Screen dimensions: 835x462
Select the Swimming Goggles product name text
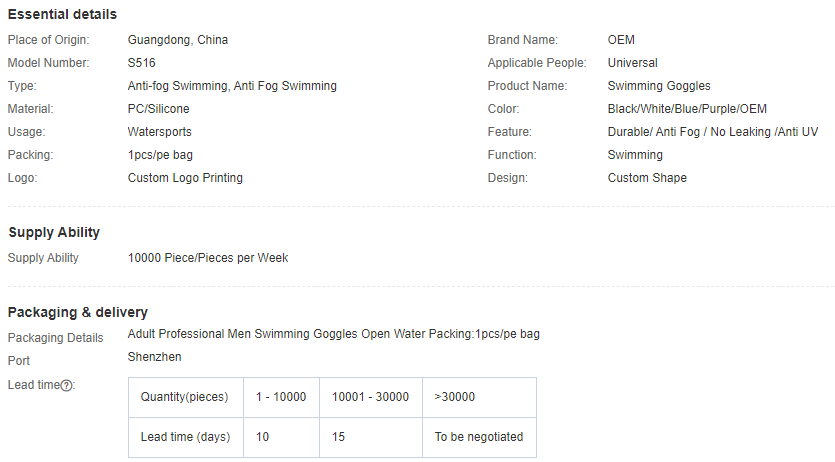[659, 86]
